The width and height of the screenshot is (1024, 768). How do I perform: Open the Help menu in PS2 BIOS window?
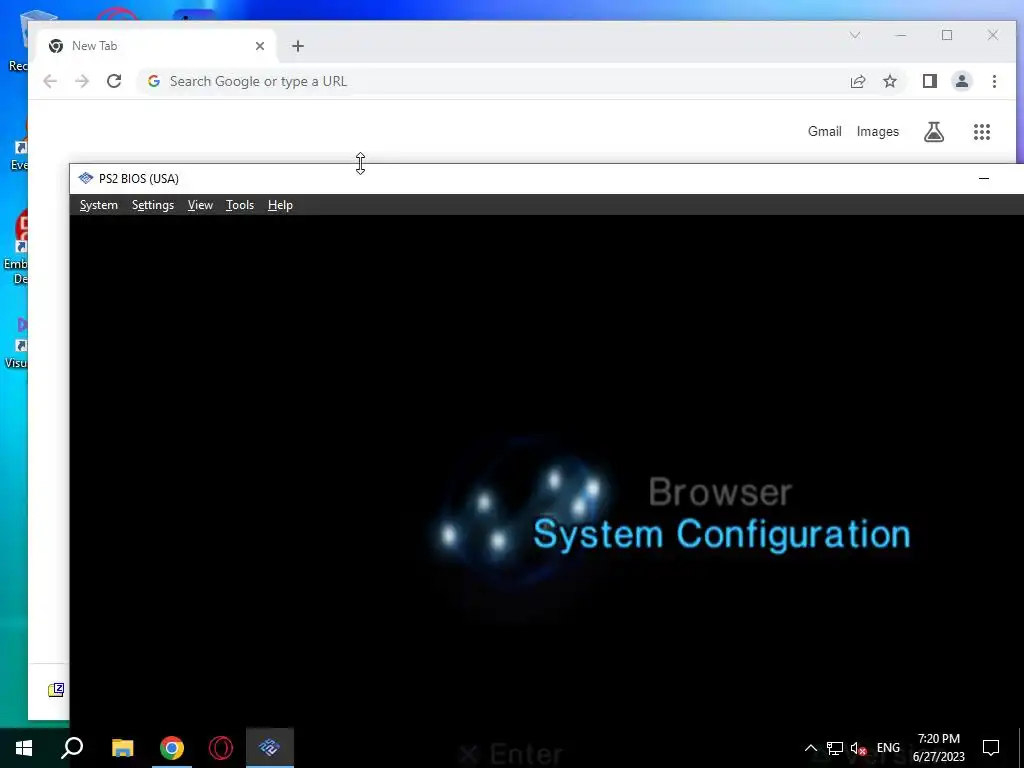(280, 205)
